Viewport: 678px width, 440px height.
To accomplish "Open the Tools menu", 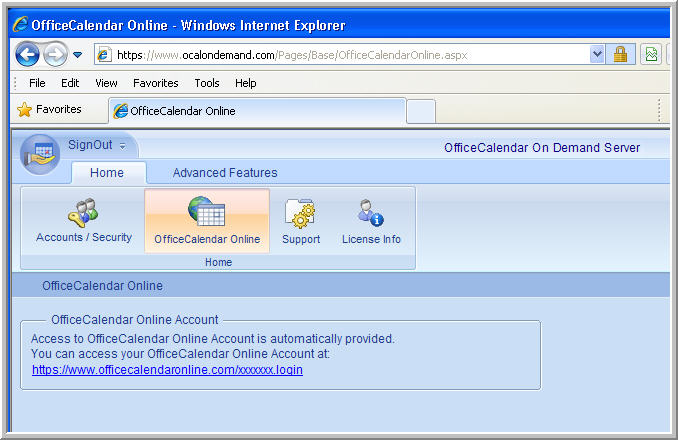I will (207, 83).
